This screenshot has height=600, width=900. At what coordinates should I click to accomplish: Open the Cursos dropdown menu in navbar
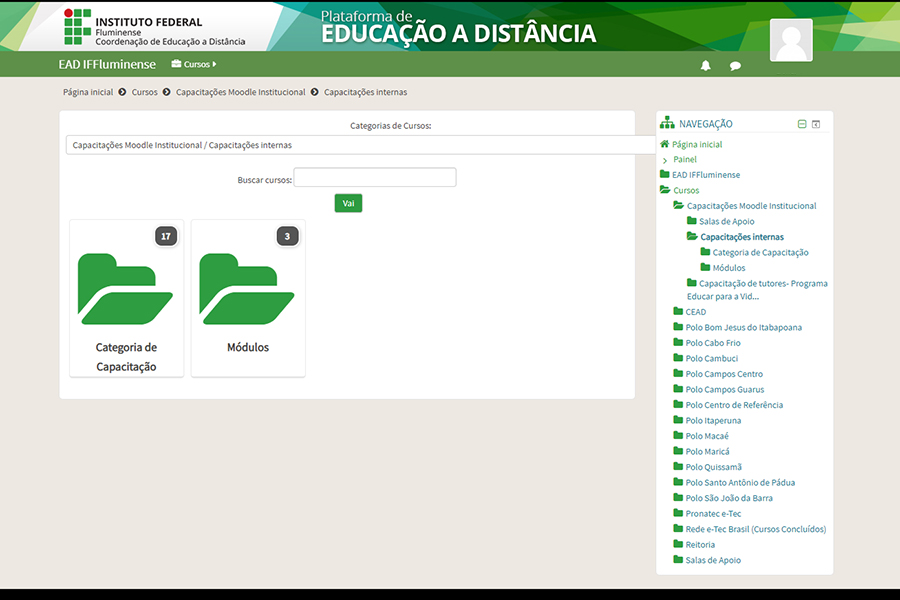[194, 64]
